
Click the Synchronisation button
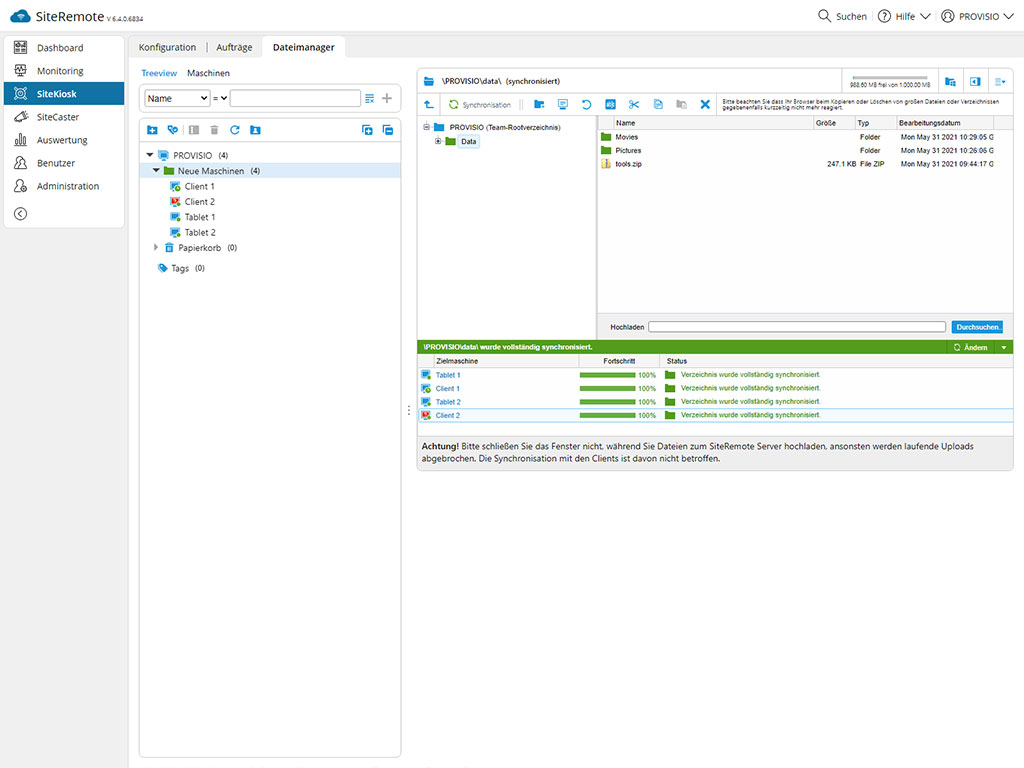click(479, 104)
